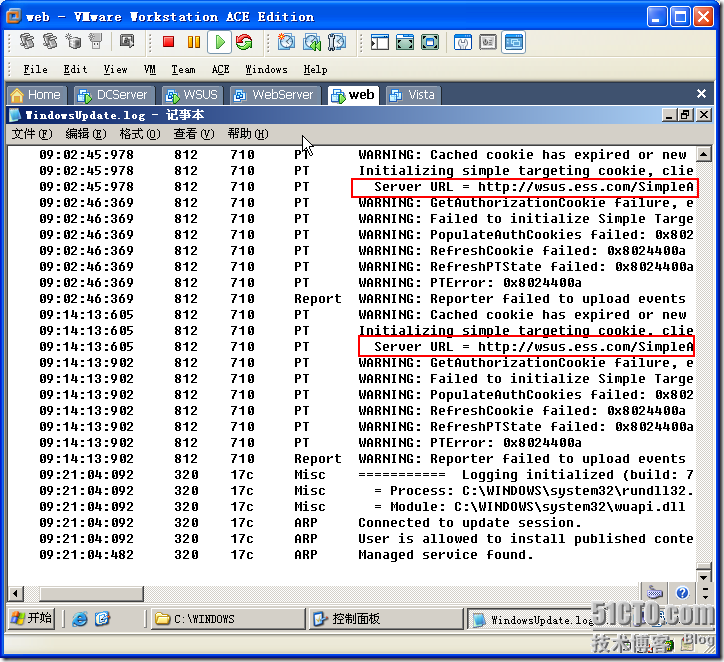Click the Notepad title bar icon
The width and height of the screenshot is (724, 662).
pos(15,115)
